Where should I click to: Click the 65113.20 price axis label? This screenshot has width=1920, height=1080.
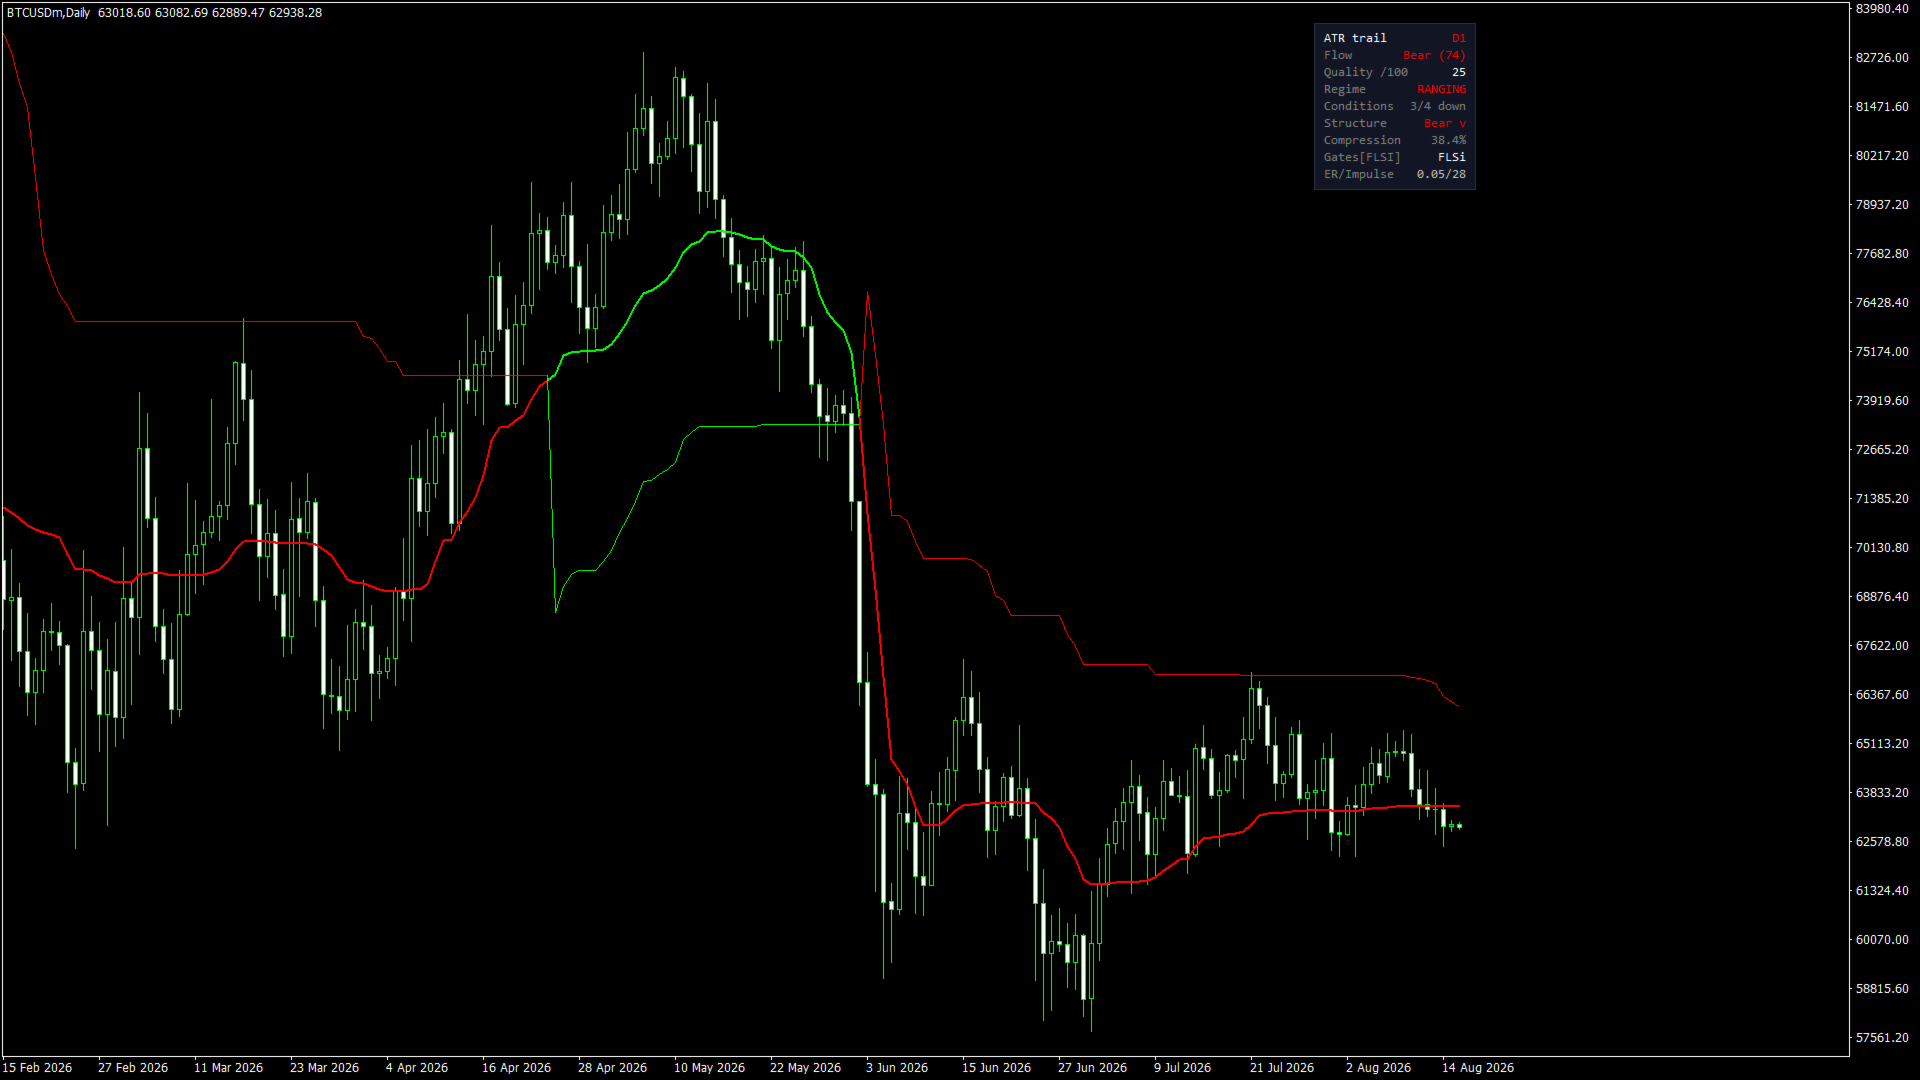pos(1882,744)
